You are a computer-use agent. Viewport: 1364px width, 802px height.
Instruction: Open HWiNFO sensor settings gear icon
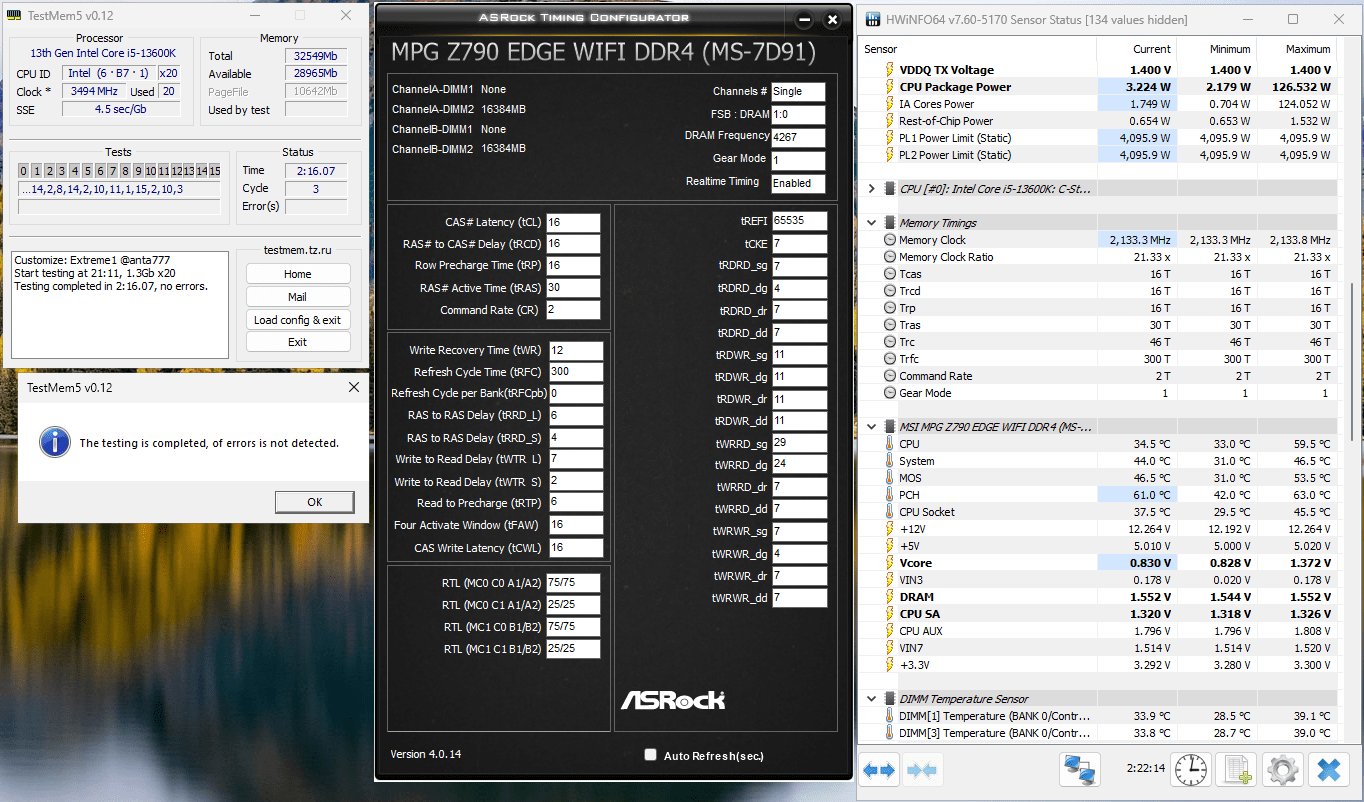coord(1283,770)
